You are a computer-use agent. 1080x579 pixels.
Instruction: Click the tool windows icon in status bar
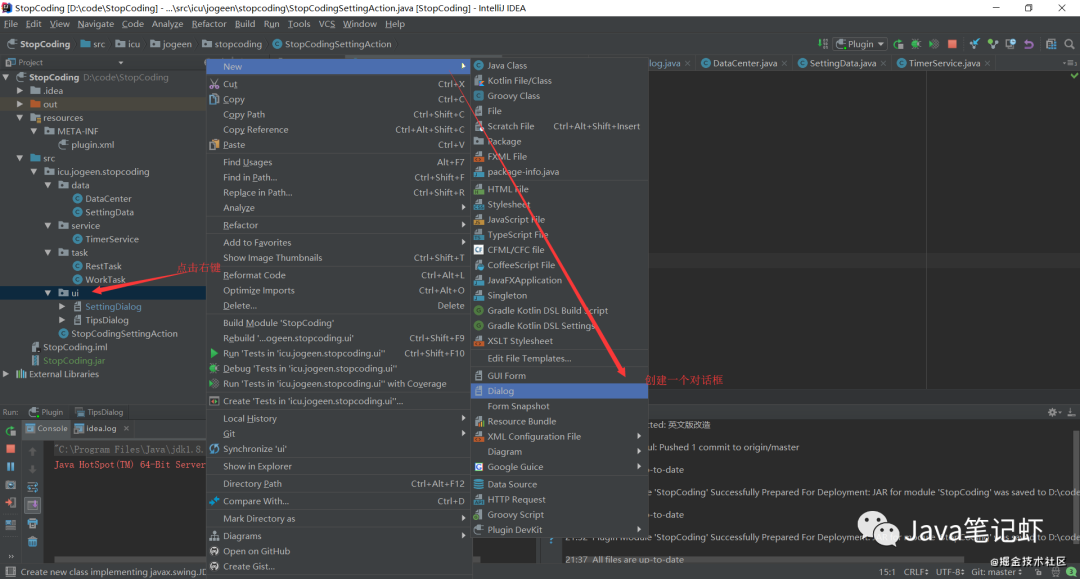(10, 572)
